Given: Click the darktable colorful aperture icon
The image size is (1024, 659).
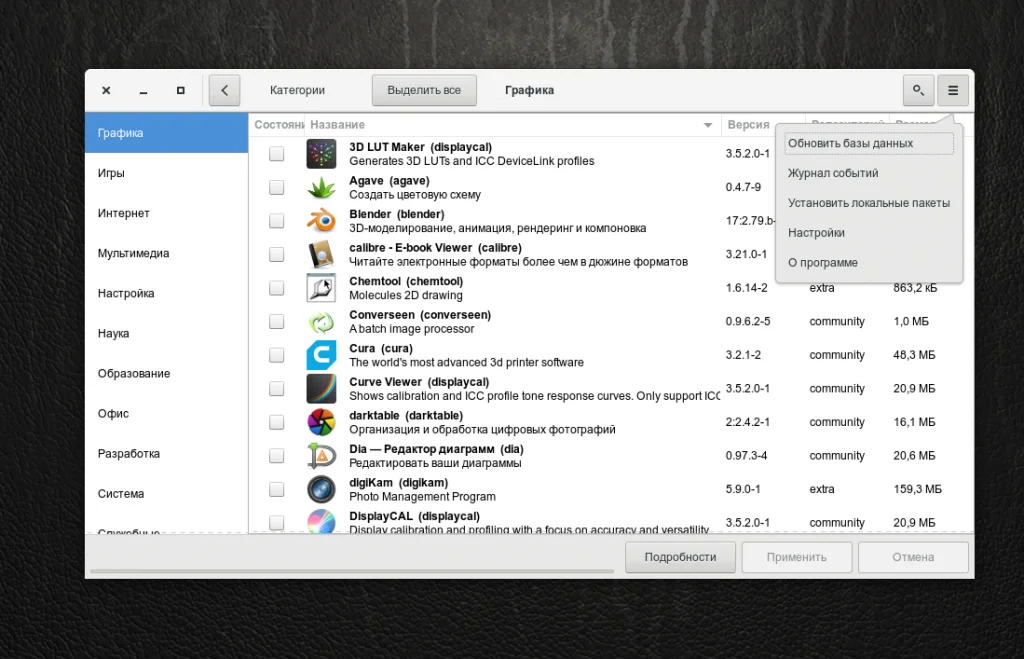Looking at the screenshot, I should (321, 423).
